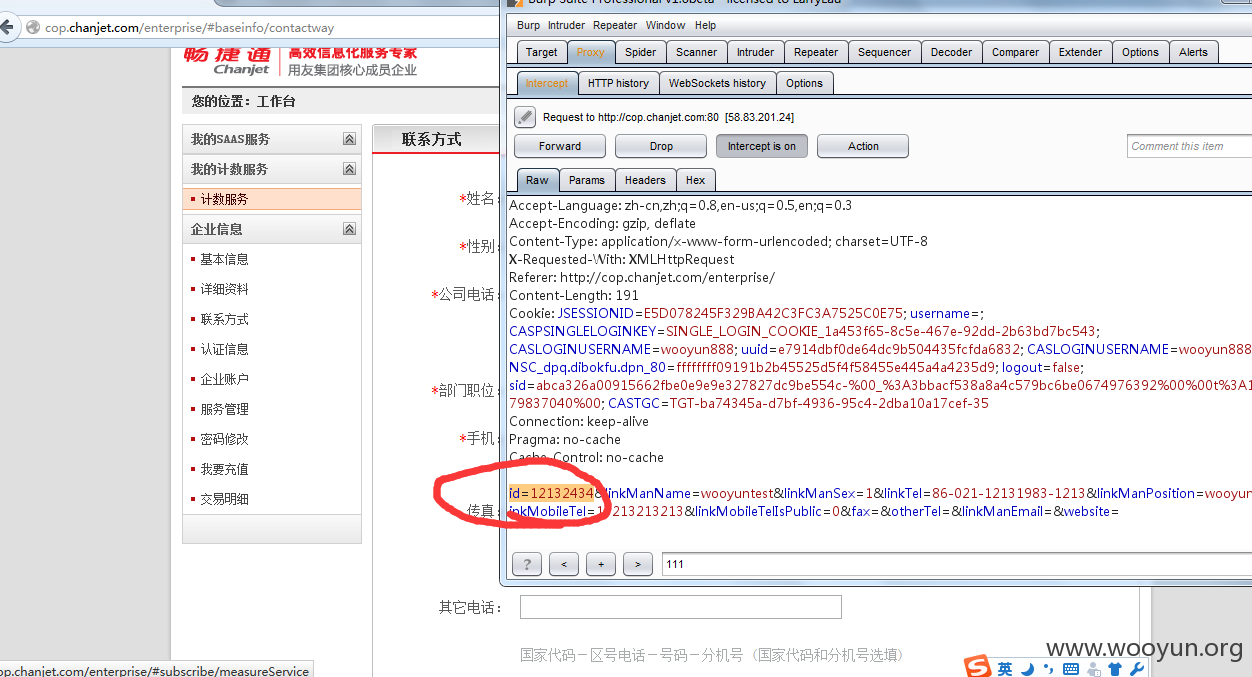Open 密码修改 in the sidebar

[224, 439]
